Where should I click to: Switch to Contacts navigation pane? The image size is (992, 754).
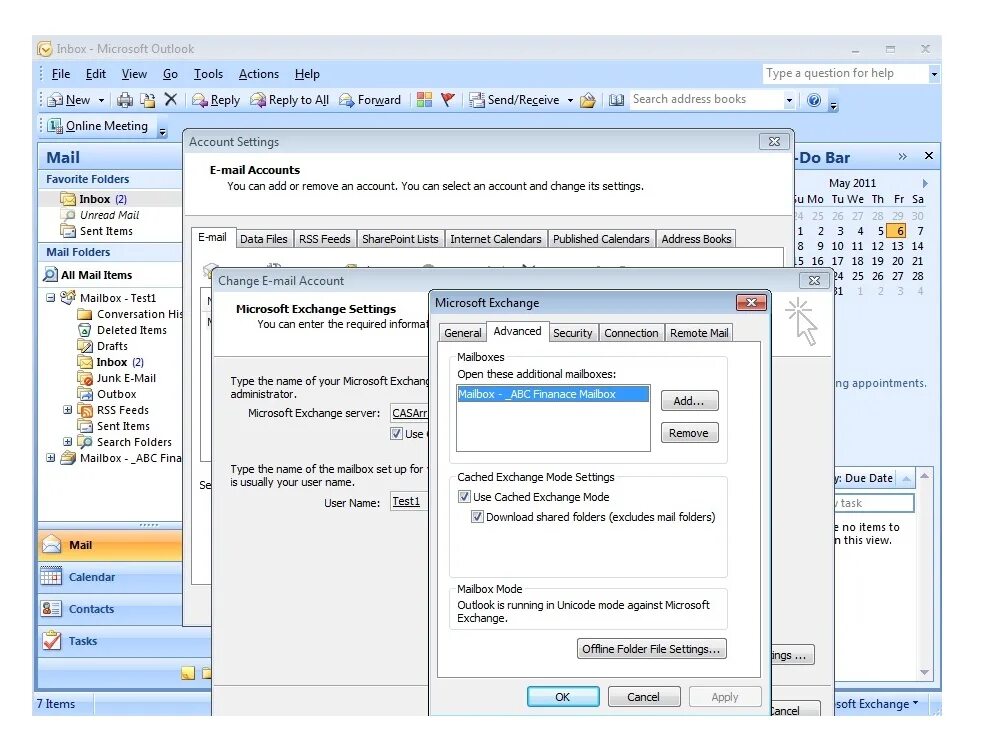tap(110, 609)
